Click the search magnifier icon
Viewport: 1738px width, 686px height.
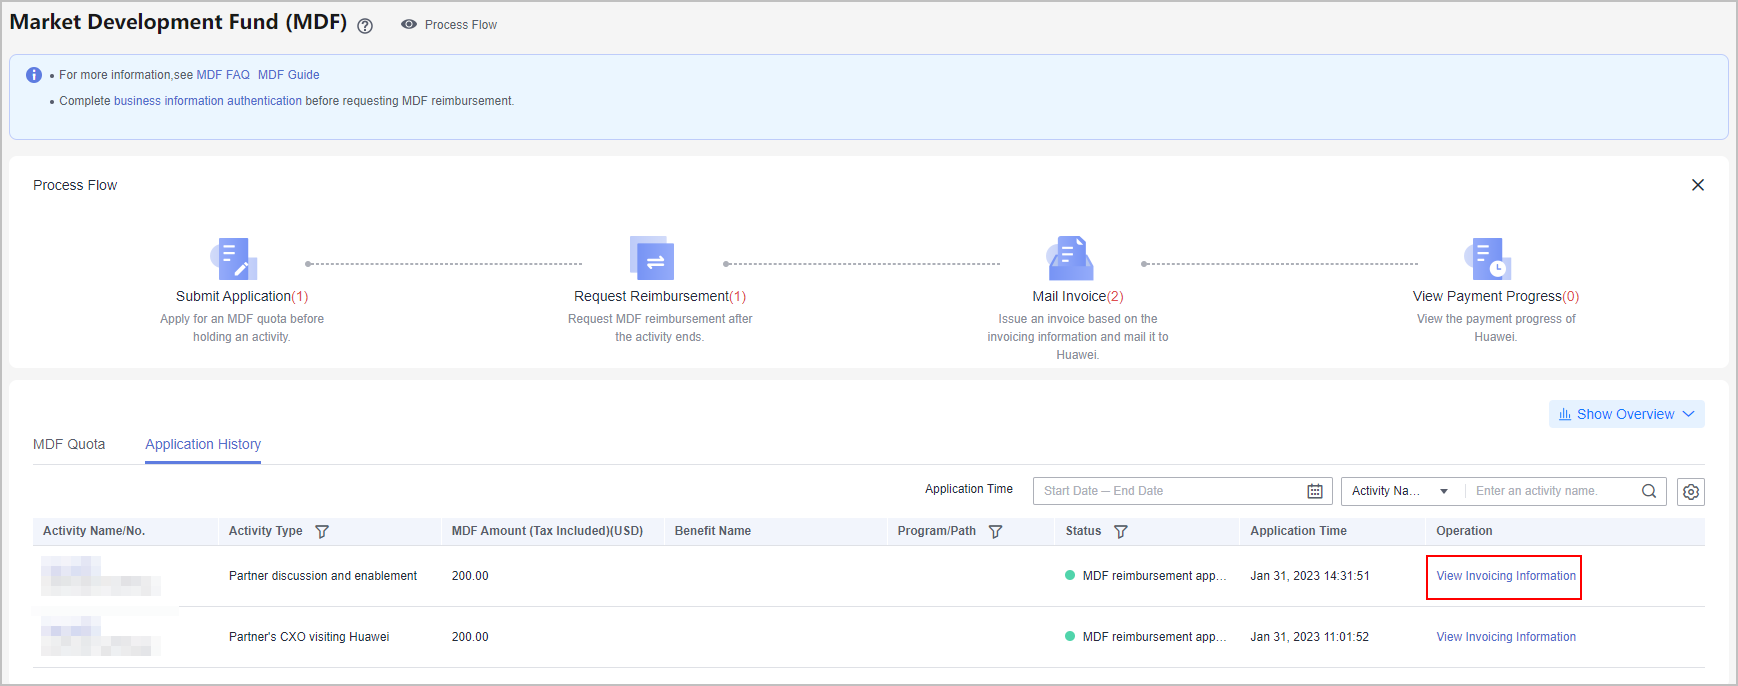click(1649, 491)
